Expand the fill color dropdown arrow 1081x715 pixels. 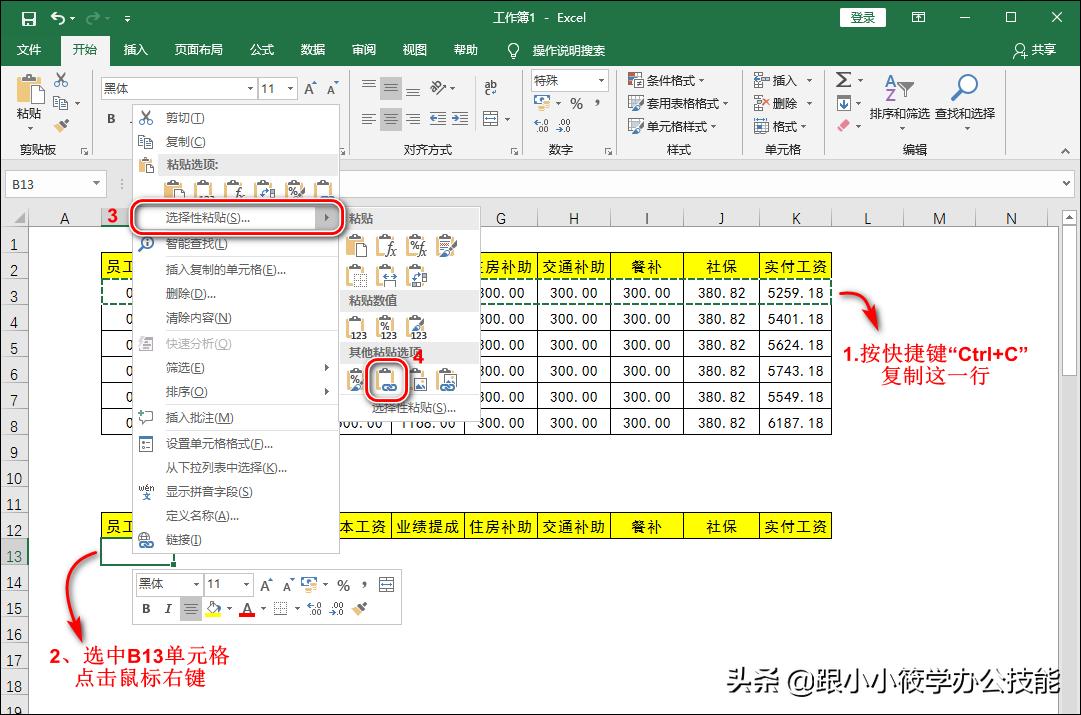point(229,608)
